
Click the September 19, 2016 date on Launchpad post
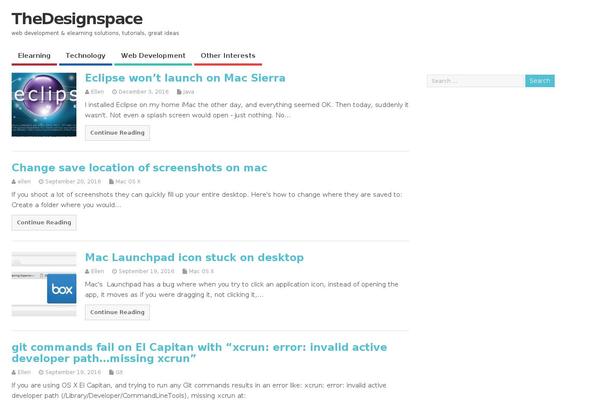146,271
